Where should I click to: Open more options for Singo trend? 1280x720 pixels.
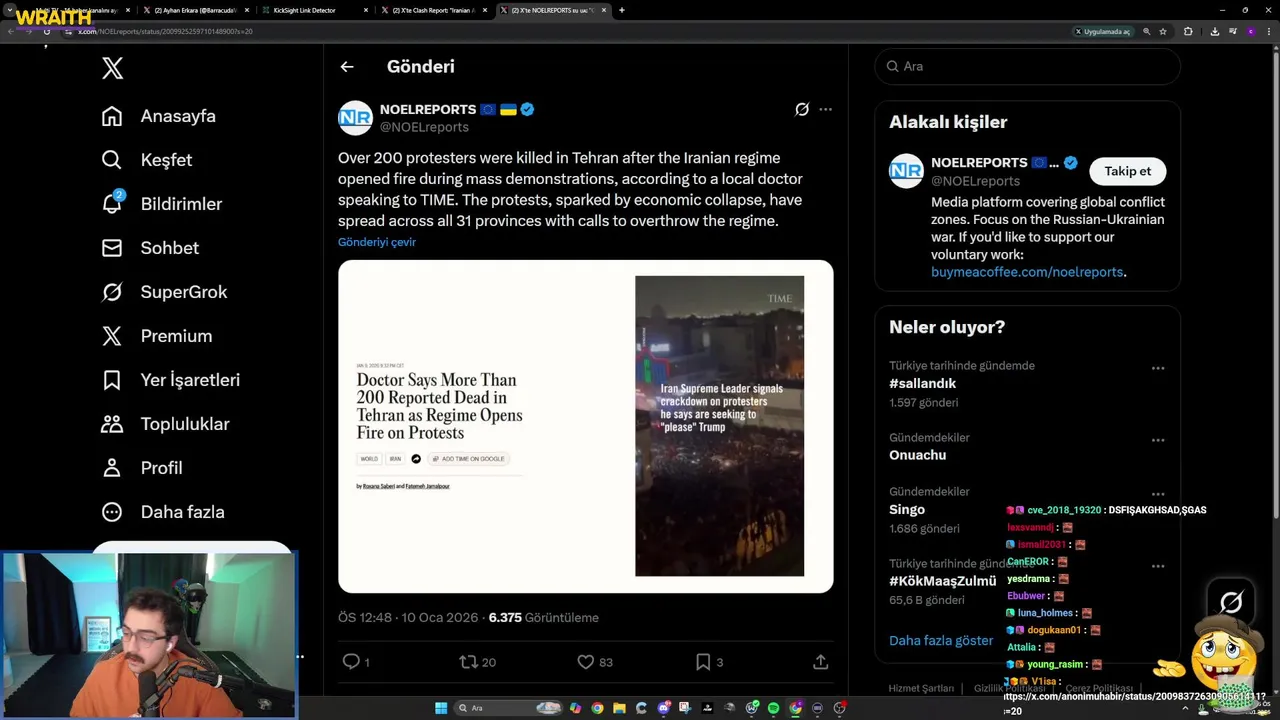click(x=1158, y=494)
